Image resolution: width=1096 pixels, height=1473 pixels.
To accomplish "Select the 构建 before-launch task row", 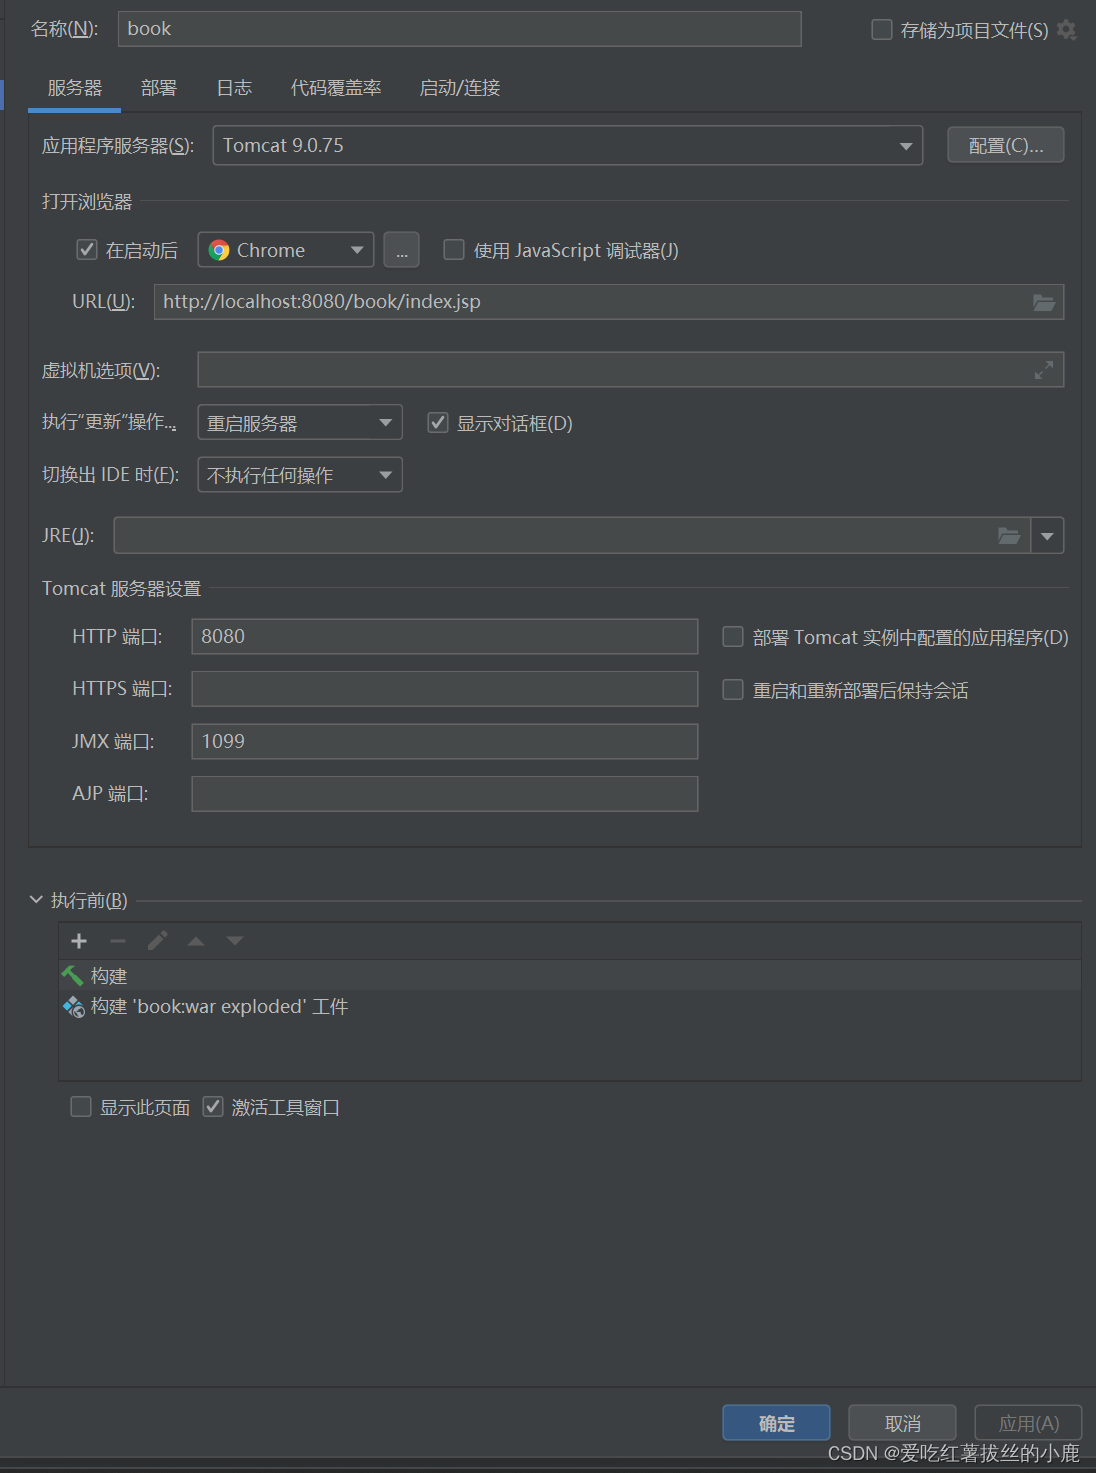I will point(570,975).
